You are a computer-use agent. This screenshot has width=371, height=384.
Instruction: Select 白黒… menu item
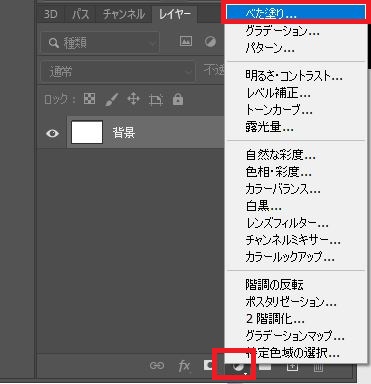(296, 206)
